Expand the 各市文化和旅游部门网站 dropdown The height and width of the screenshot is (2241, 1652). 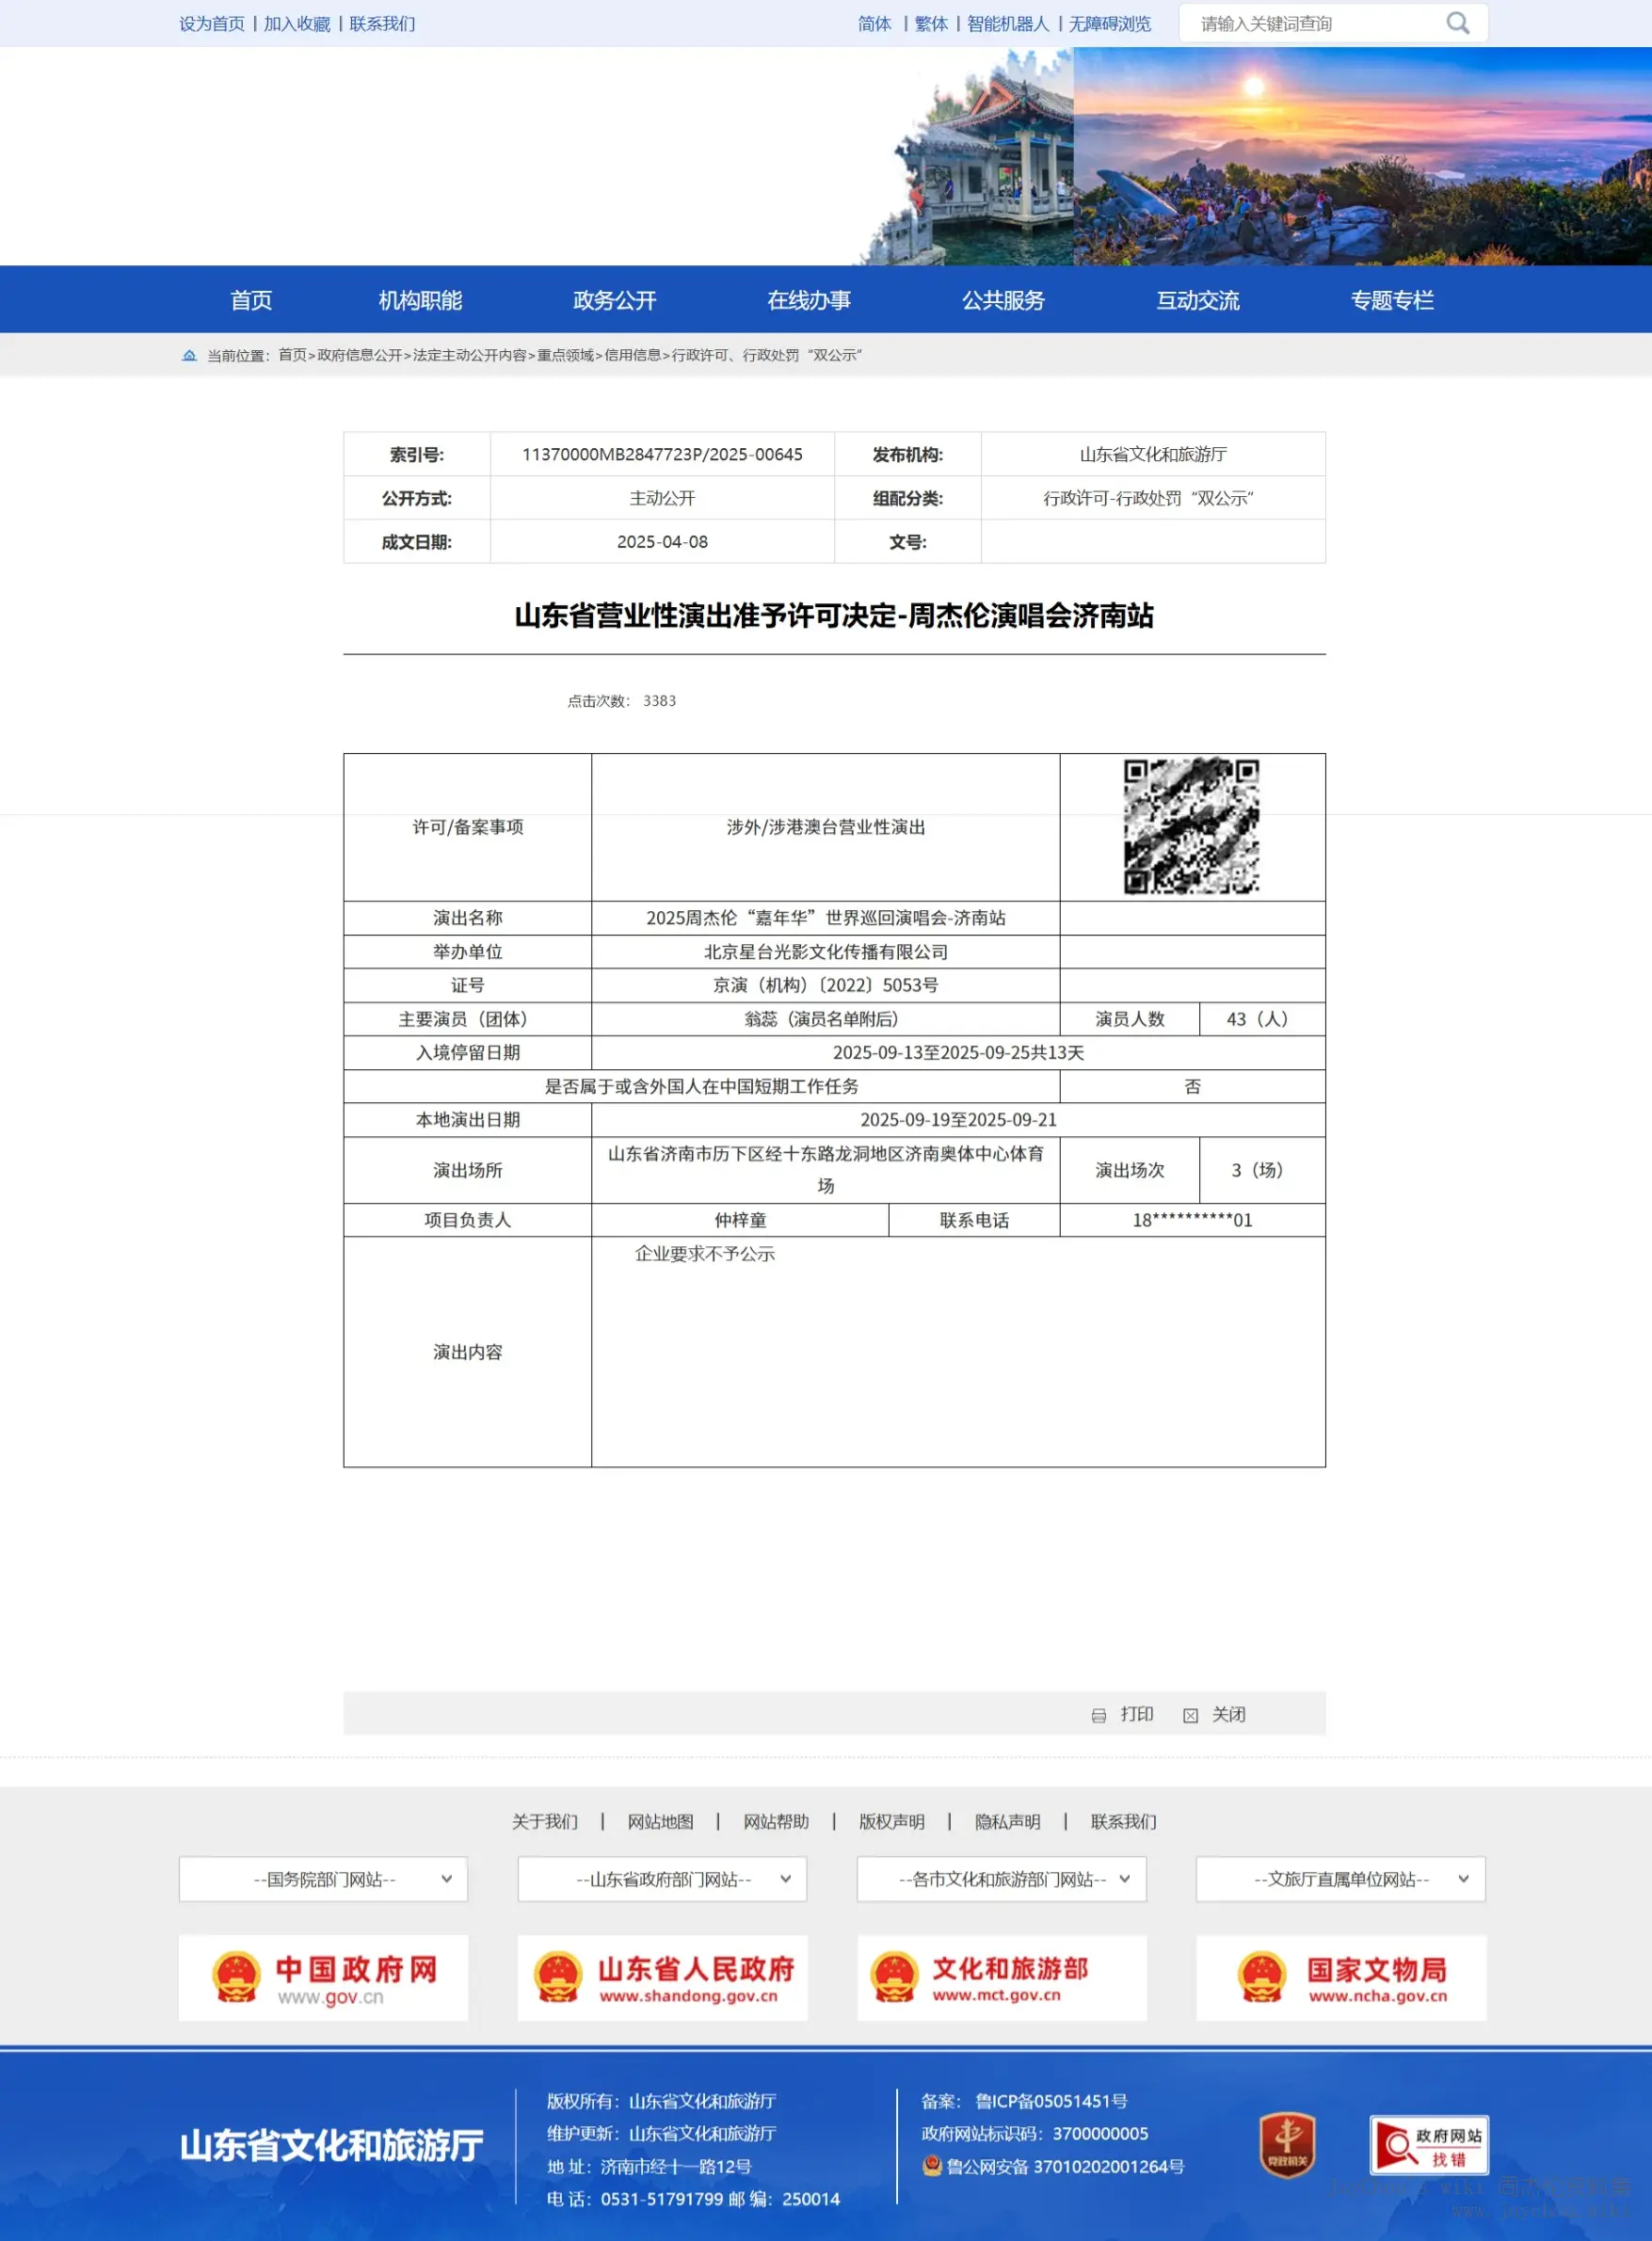tap(1001, 1878)
